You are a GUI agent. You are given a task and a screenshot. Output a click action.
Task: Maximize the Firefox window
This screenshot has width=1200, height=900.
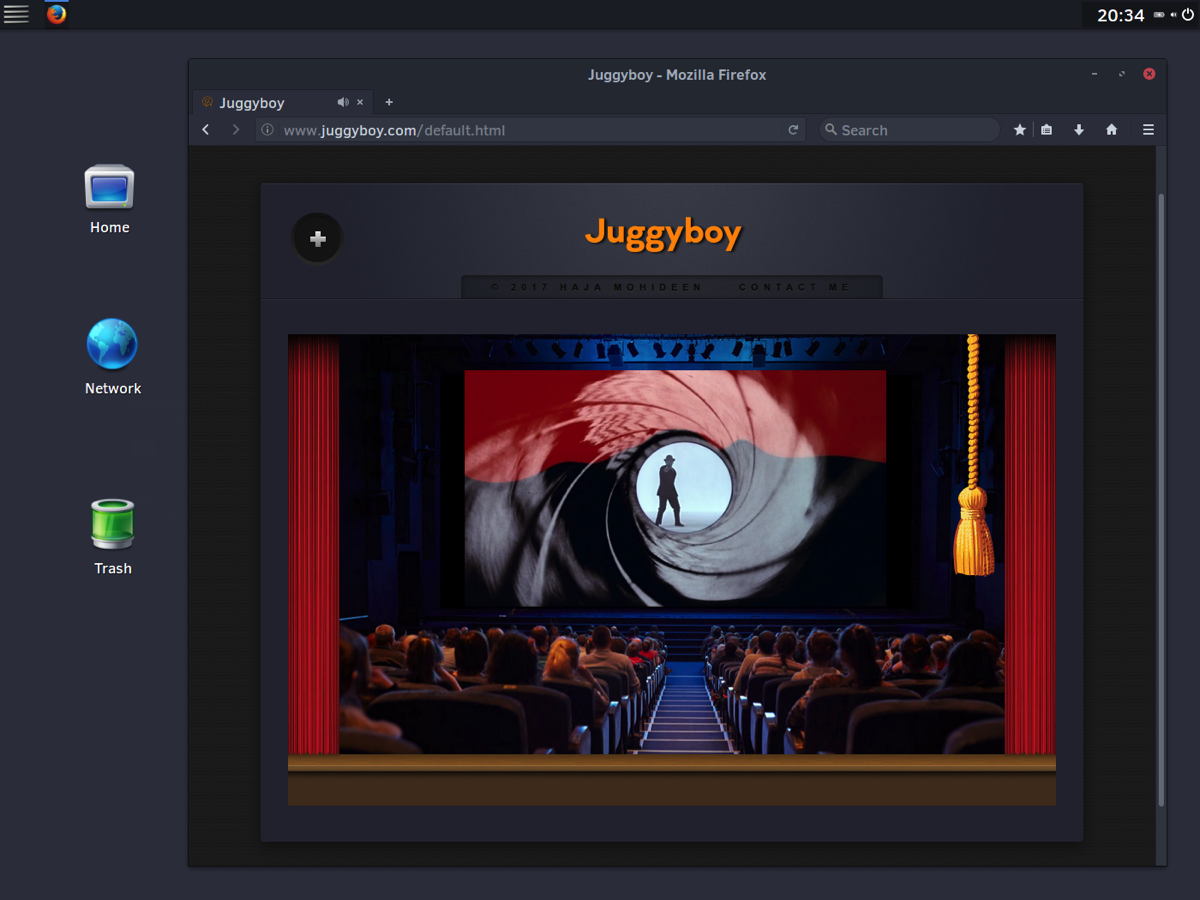[1121, 74]
